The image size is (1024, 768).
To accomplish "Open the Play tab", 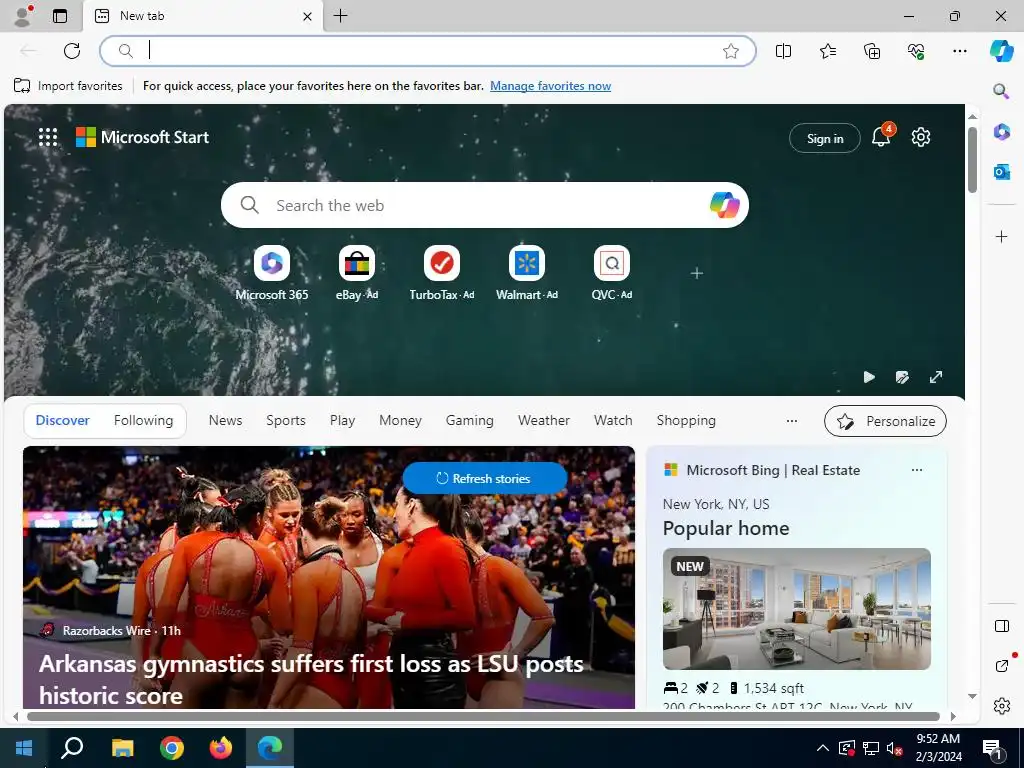I will point(342,421).
